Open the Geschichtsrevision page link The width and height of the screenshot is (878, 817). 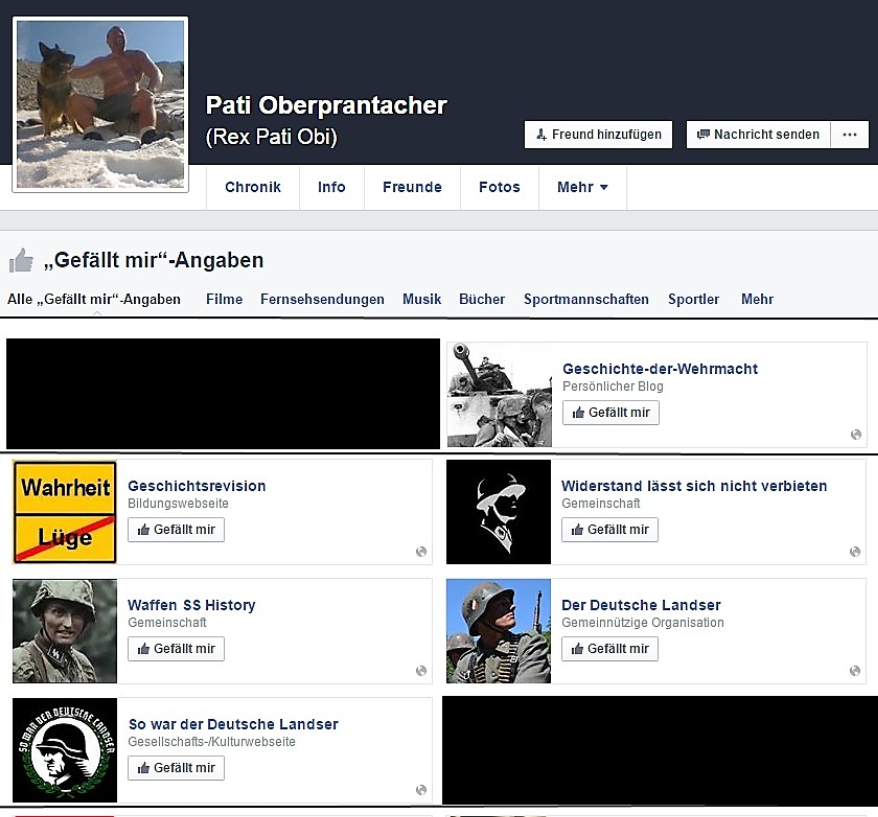coord(197,486)
